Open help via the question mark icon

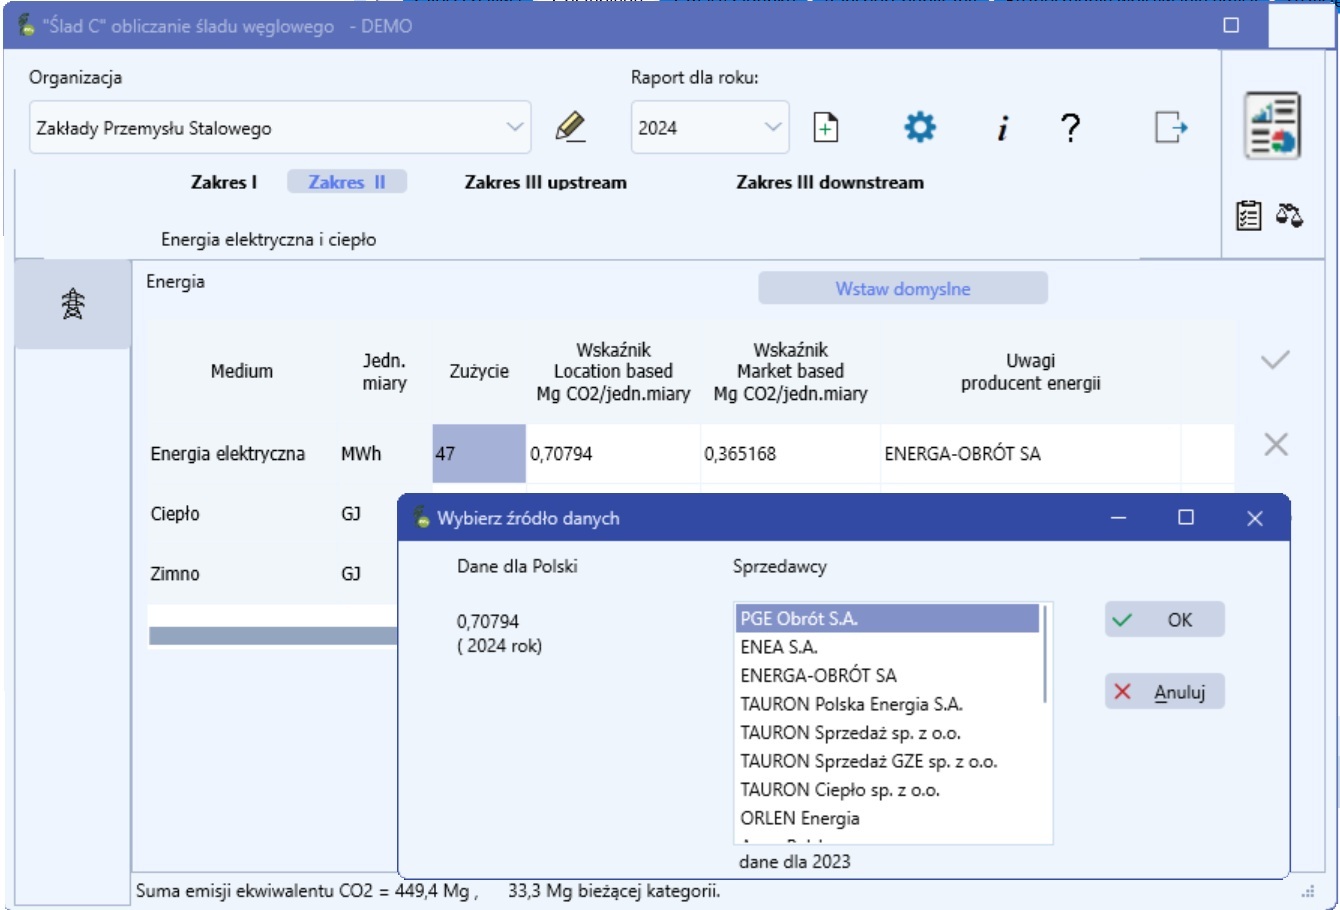tap(1070, 128)
